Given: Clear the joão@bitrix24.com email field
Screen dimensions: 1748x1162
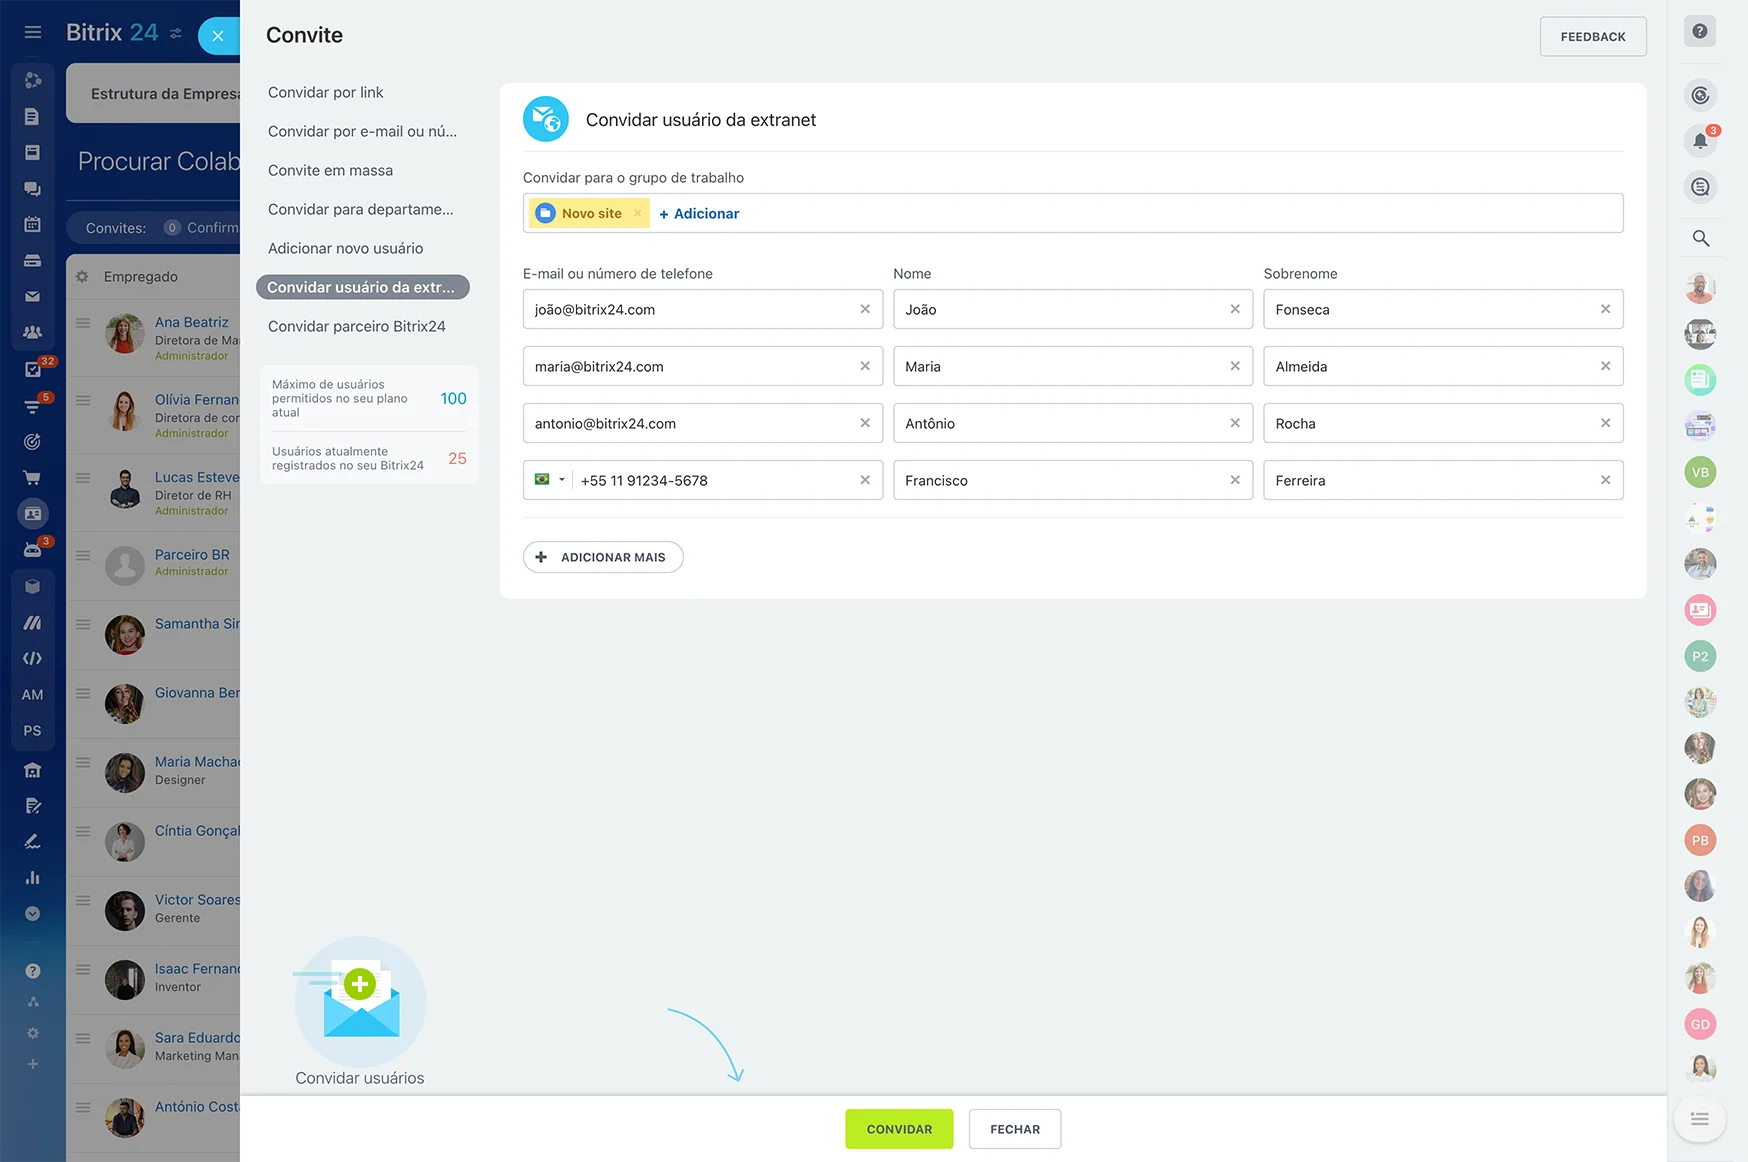Looking at the screenshot, I should (865, 310).
